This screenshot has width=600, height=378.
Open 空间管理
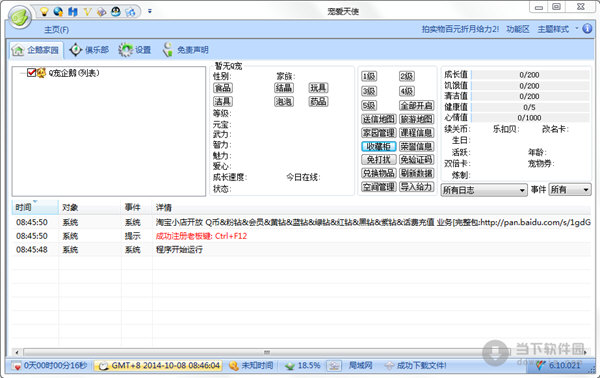(x=379, y=187)
